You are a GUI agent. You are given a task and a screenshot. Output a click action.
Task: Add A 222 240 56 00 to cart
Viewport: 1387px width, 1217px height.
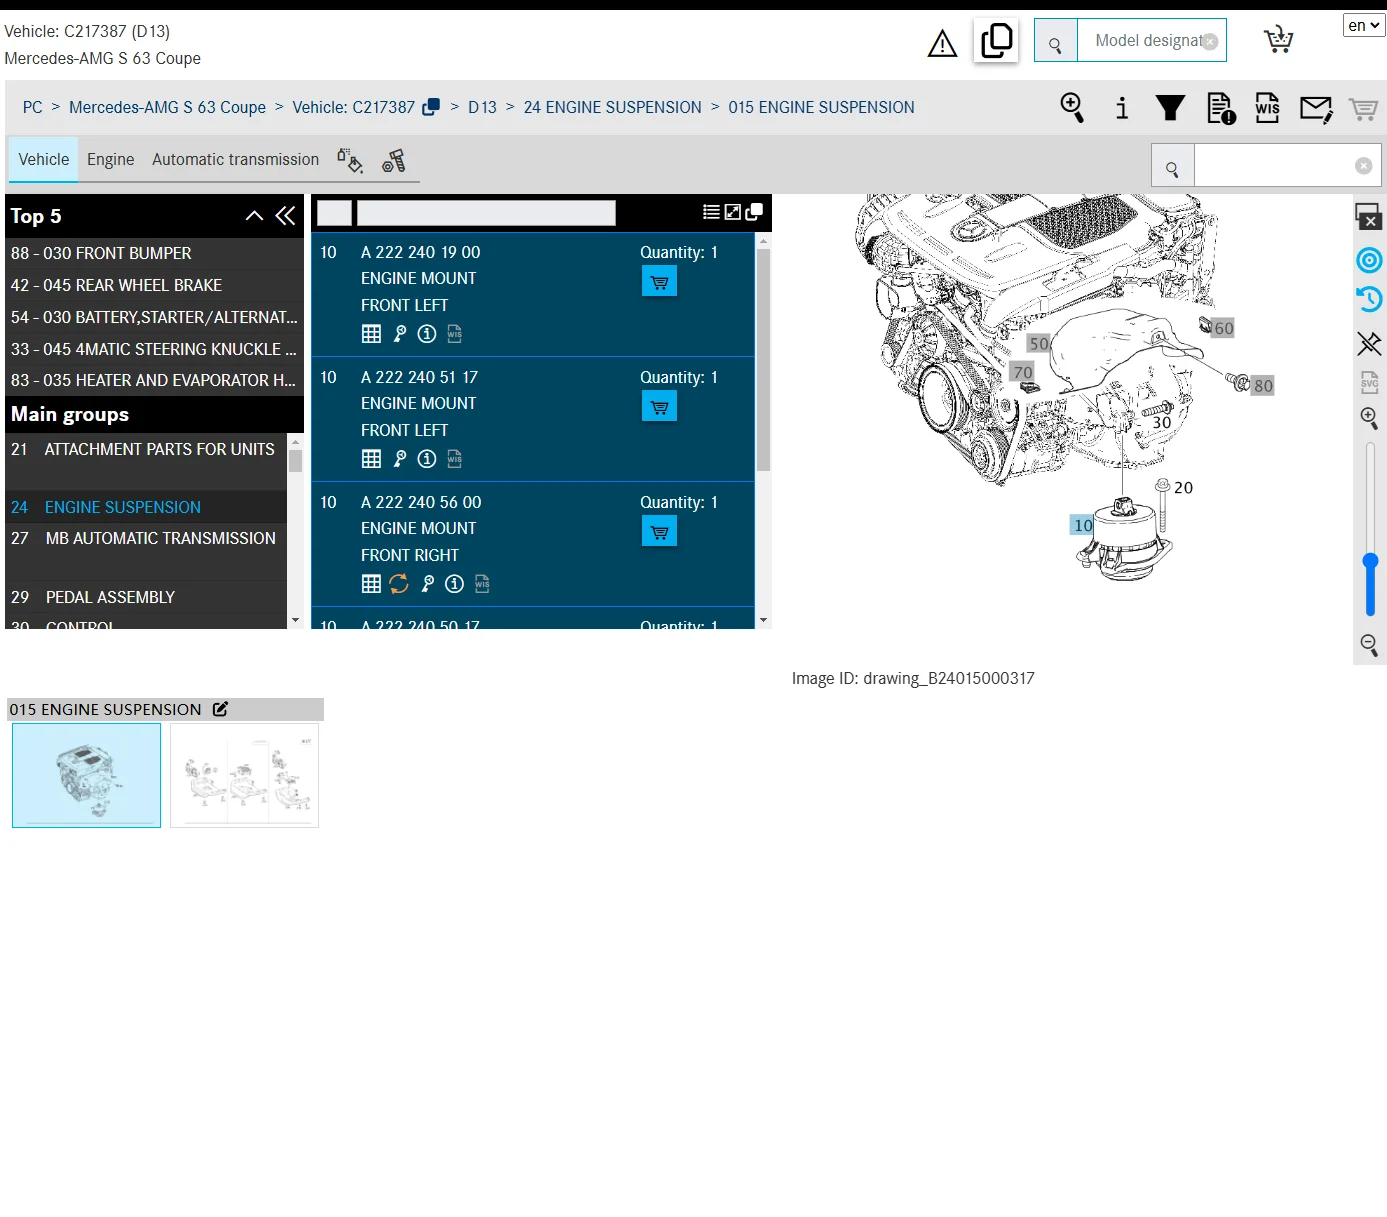click(x=659, y=531)
